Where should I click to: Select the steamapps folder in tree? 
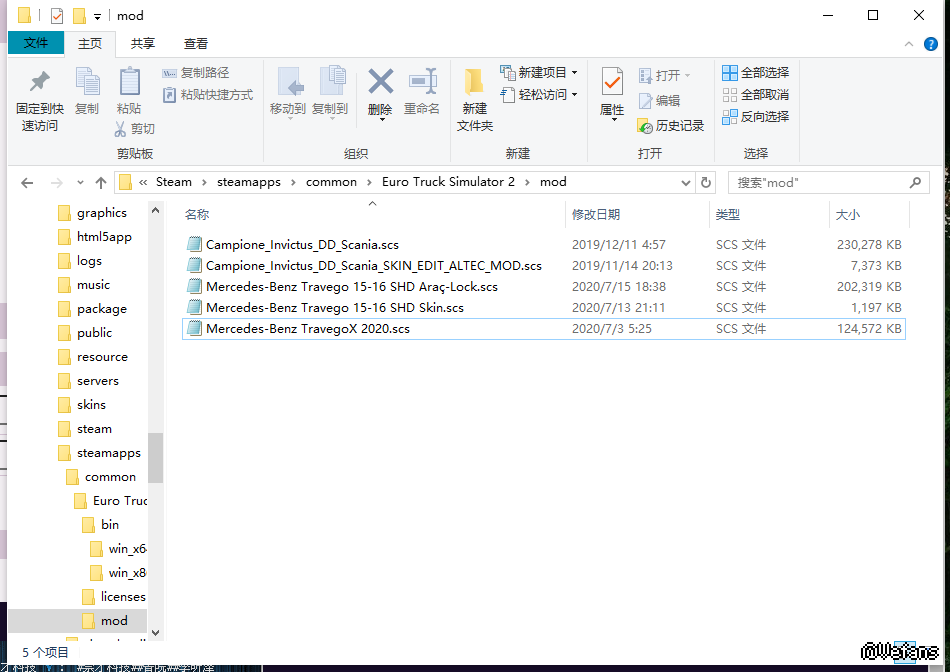tap(108, 453)
